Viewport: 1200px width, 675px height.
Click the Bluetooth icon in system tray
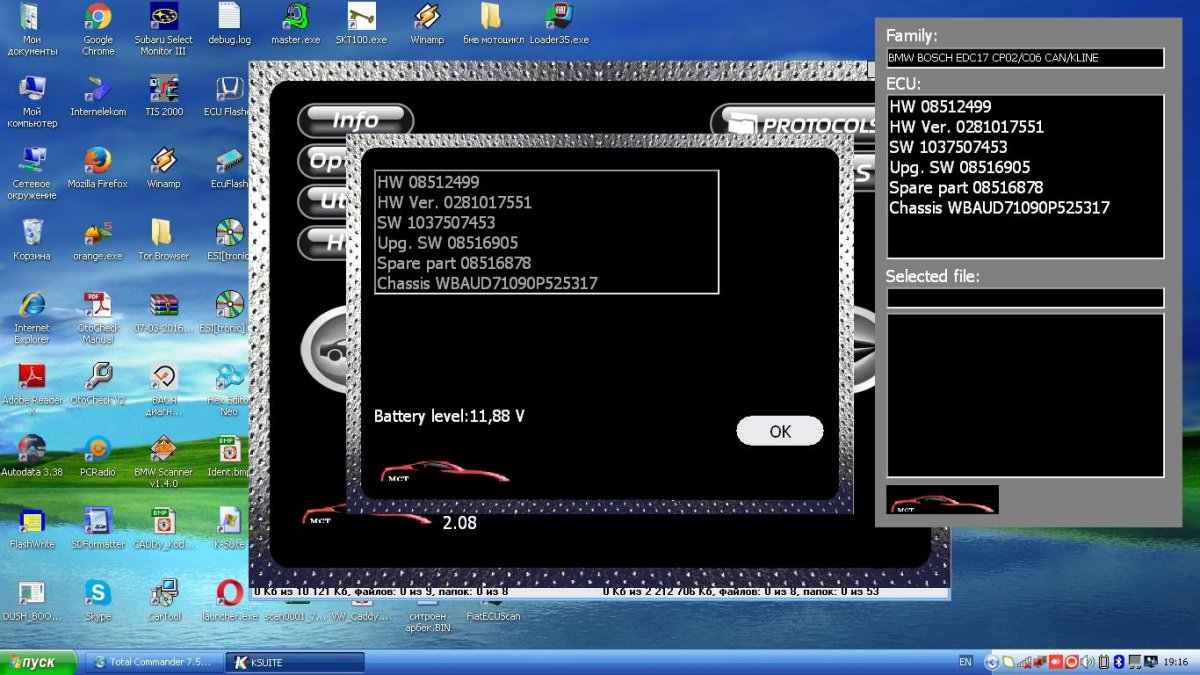click(1120, 662)
